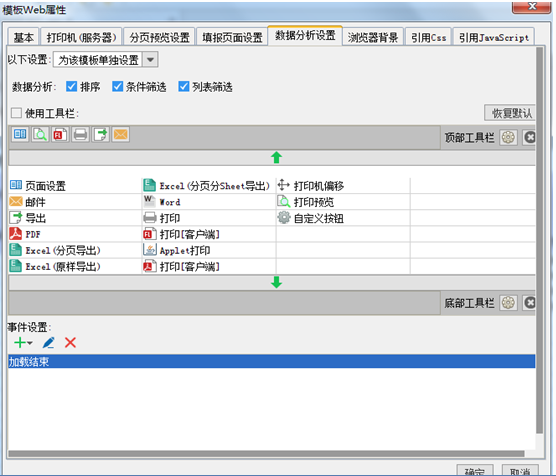Click the 恢复默认 button
This screenshot has width=556, height=476.
coord(510,113)
